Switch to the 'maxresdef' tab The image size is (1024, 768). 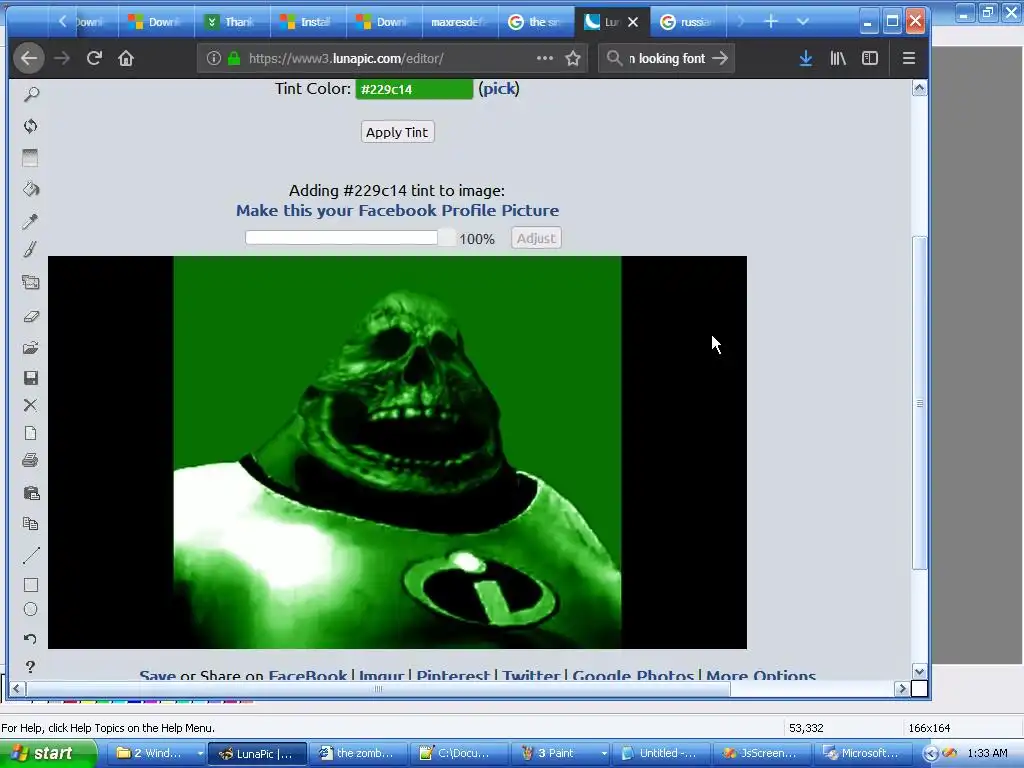[459, 22]
